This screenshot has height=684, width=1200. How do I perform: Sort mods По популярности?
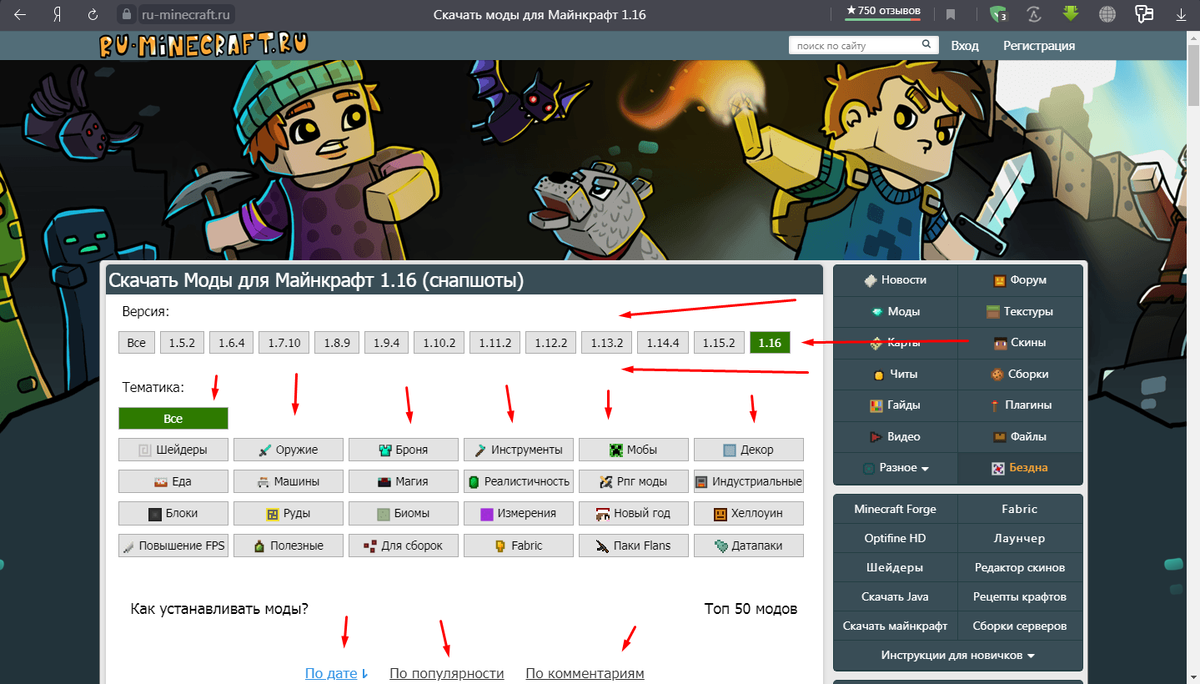447,673
